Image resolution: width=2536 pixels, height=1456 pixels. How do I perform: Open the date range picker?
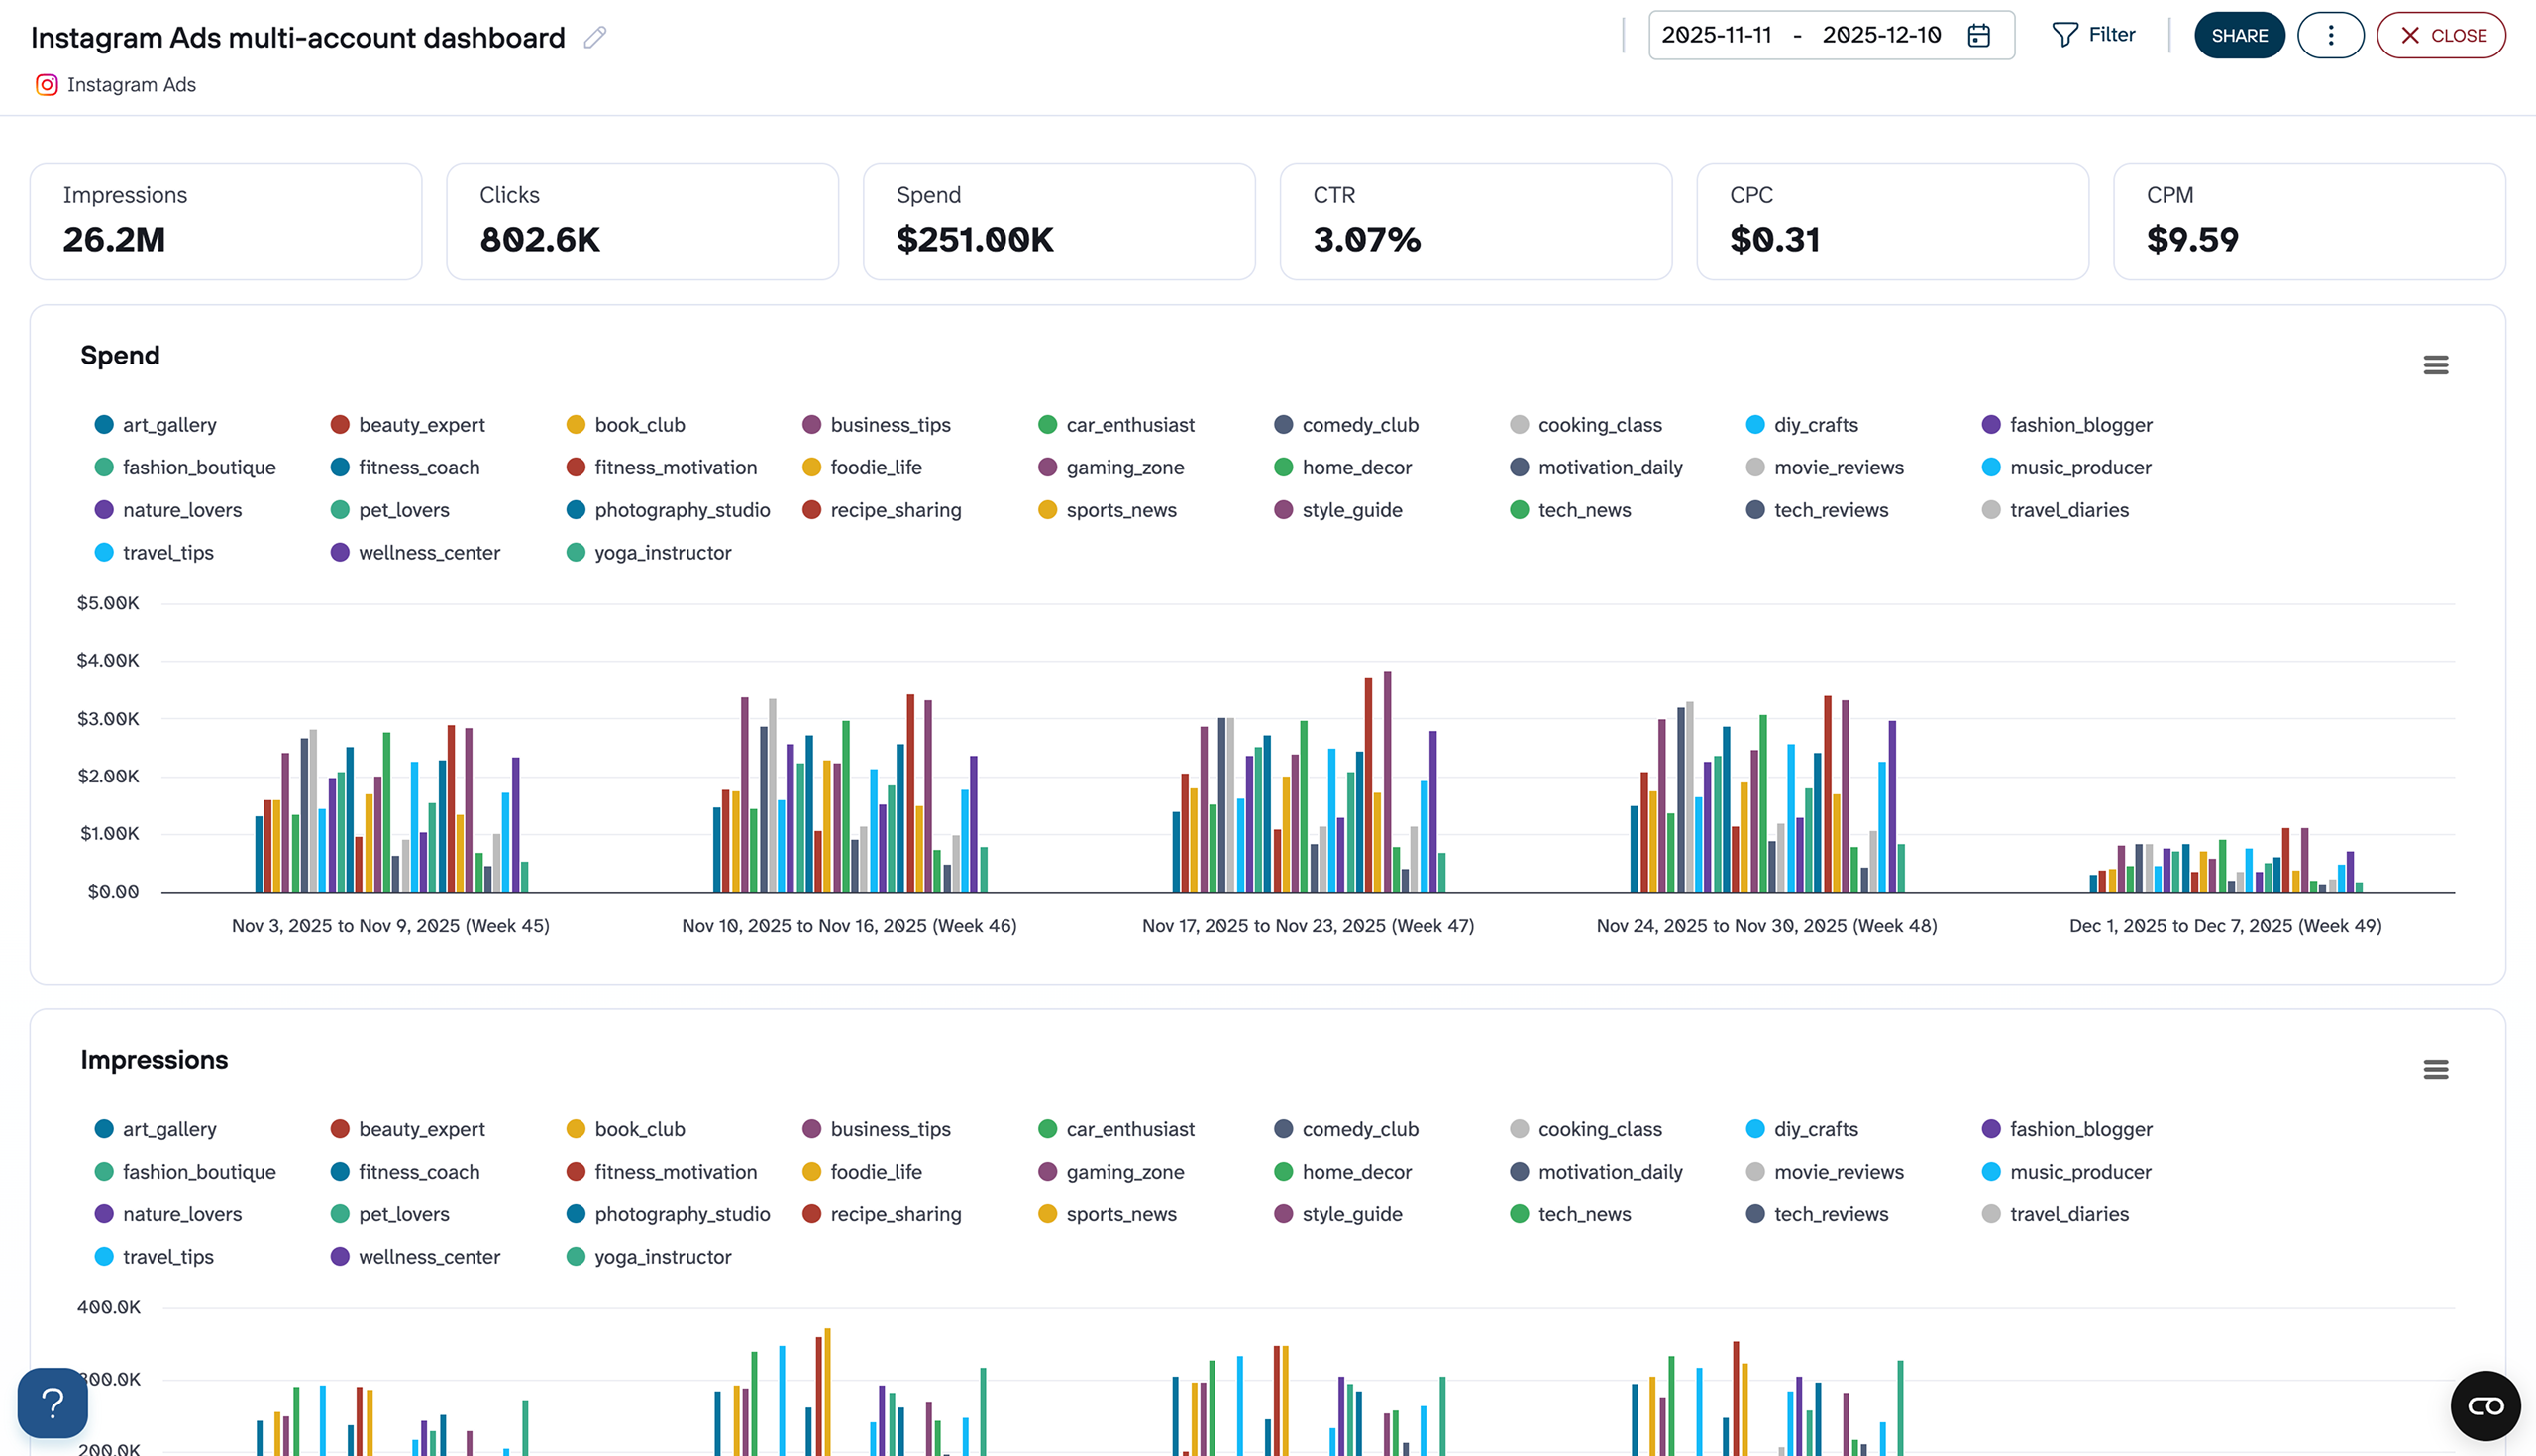pyautogui.click(x=1830, y=34)
